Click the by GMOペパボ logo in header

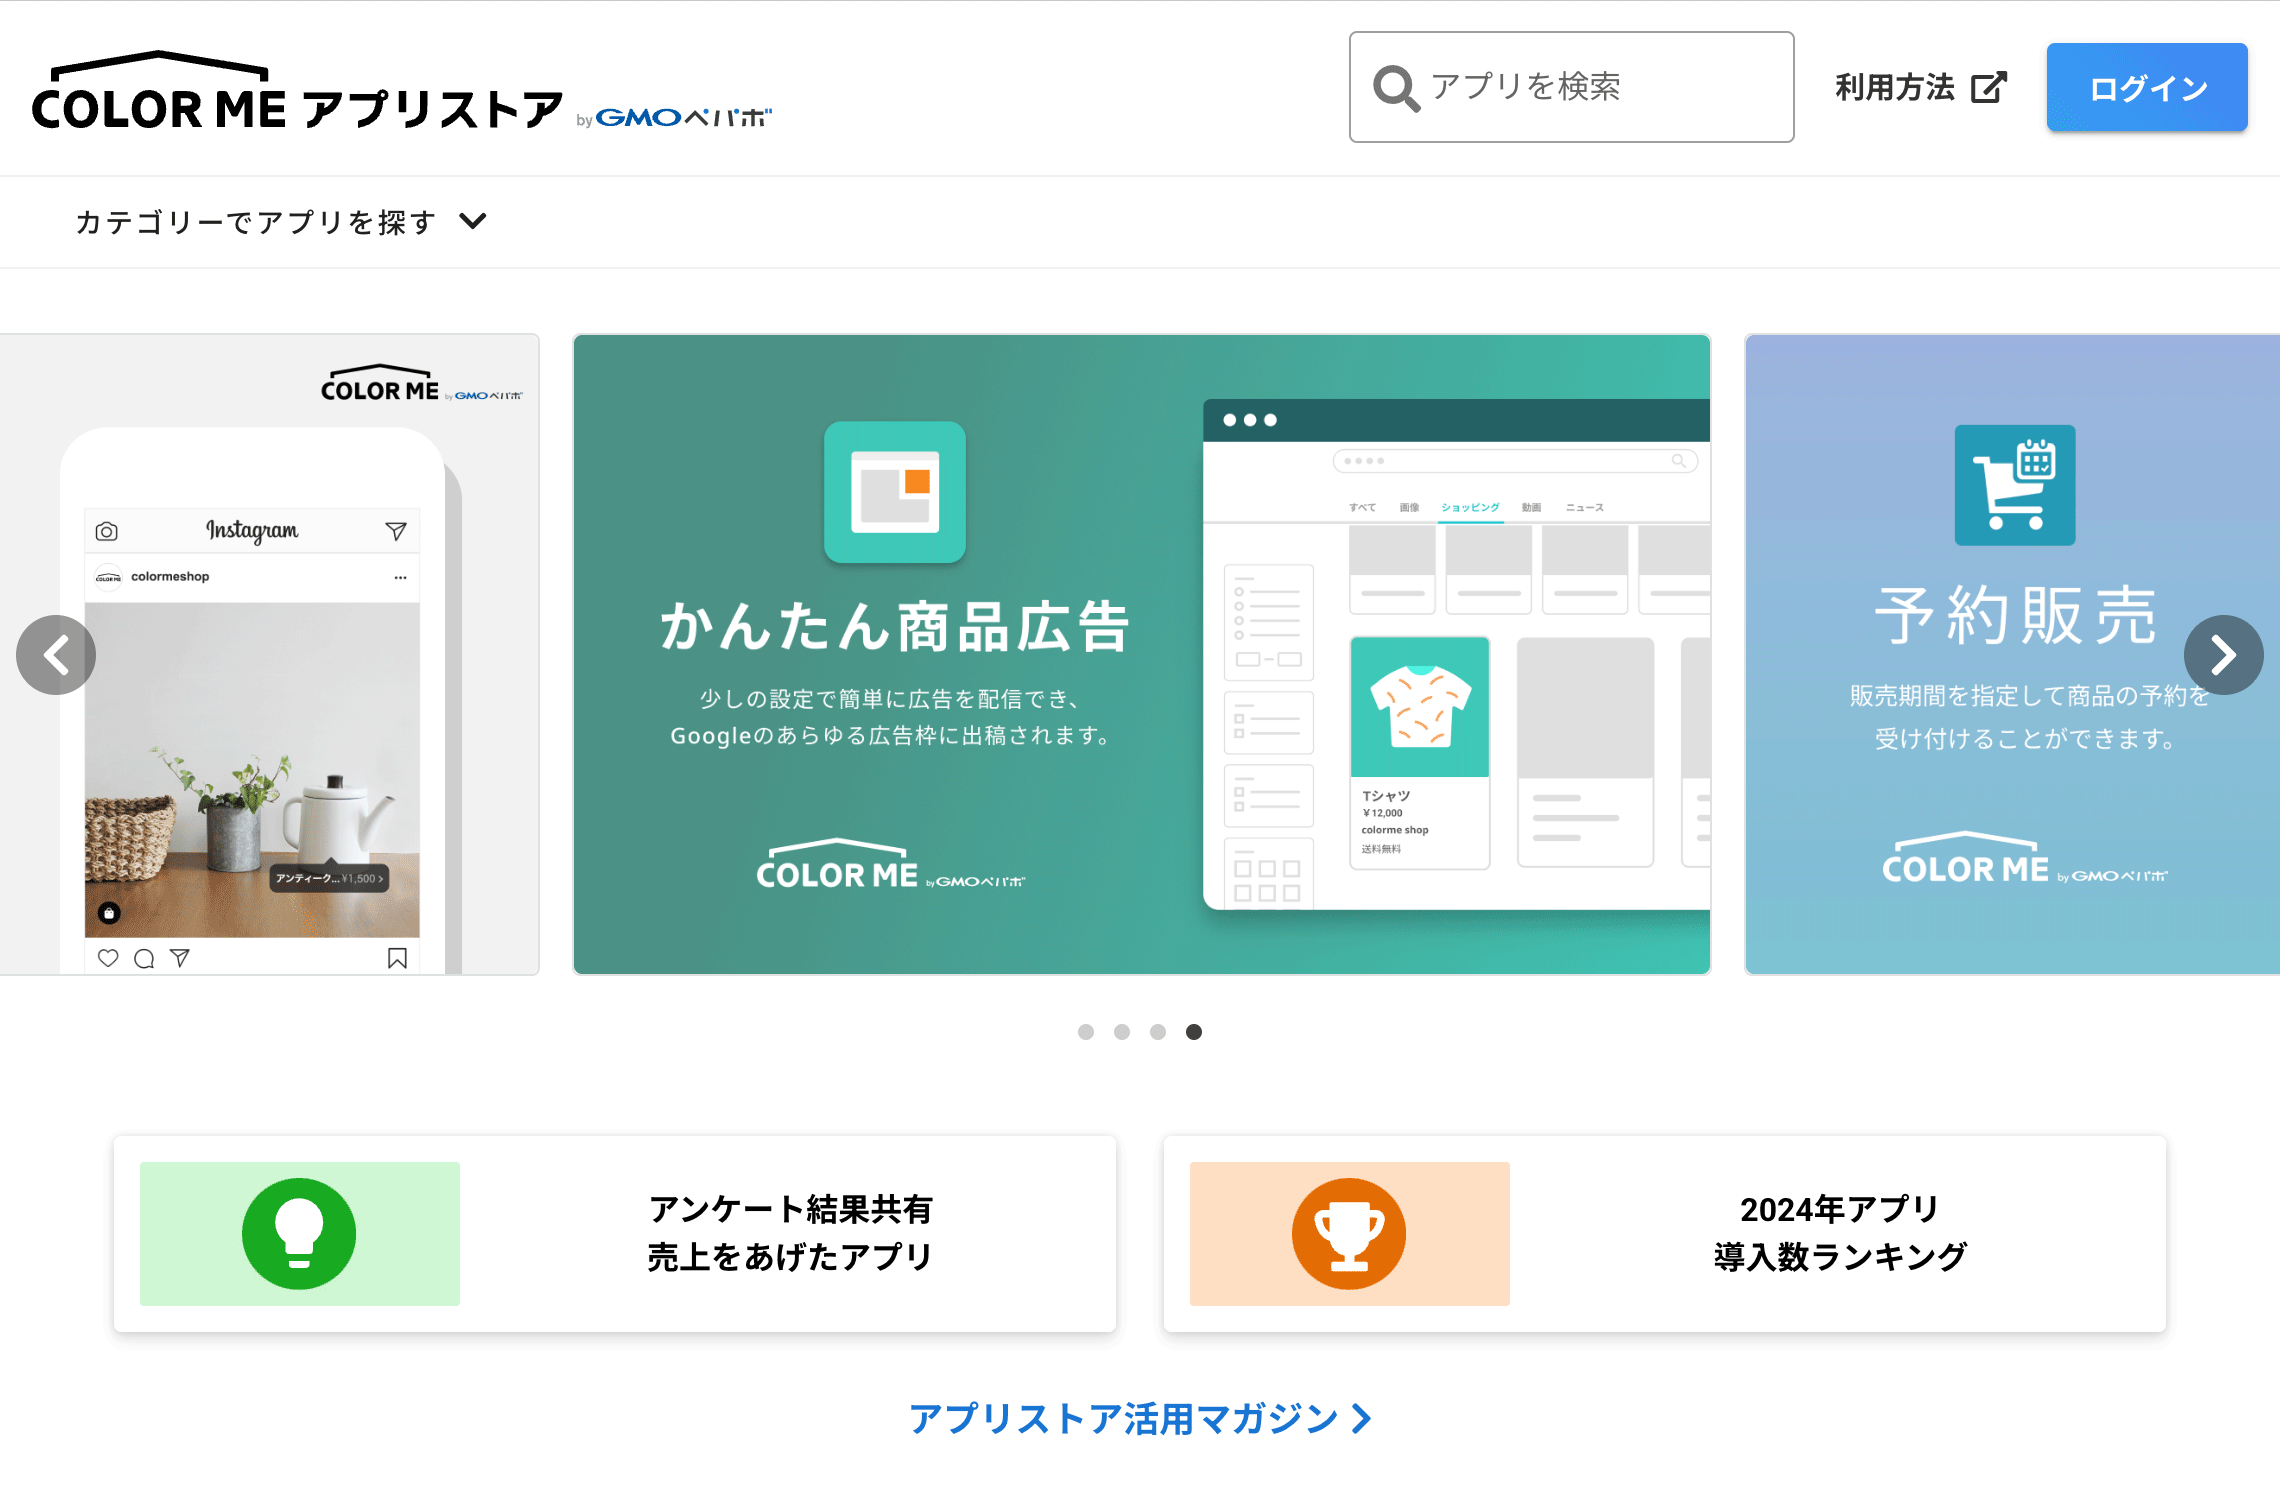click(x=674, y=118)
